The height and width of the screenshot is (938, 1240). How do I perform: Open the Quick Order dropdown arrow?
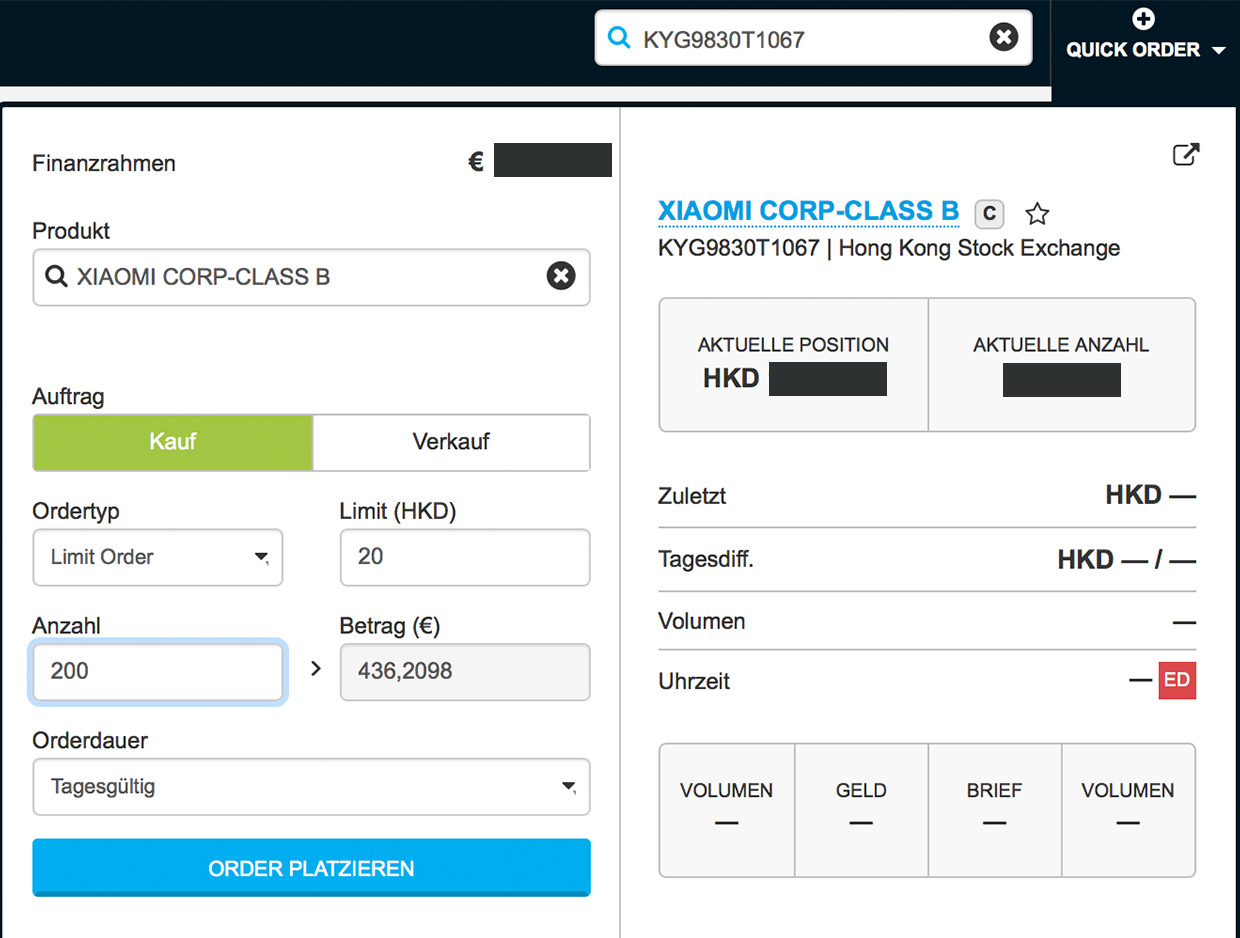1218,50
